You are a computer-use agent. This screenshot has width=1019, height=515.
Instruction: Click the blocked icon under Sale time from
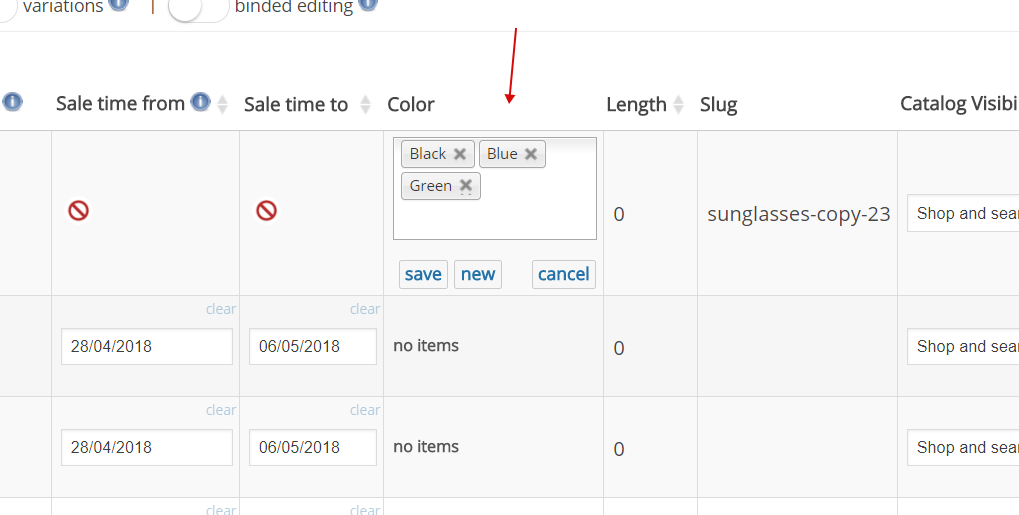point(78,211)
